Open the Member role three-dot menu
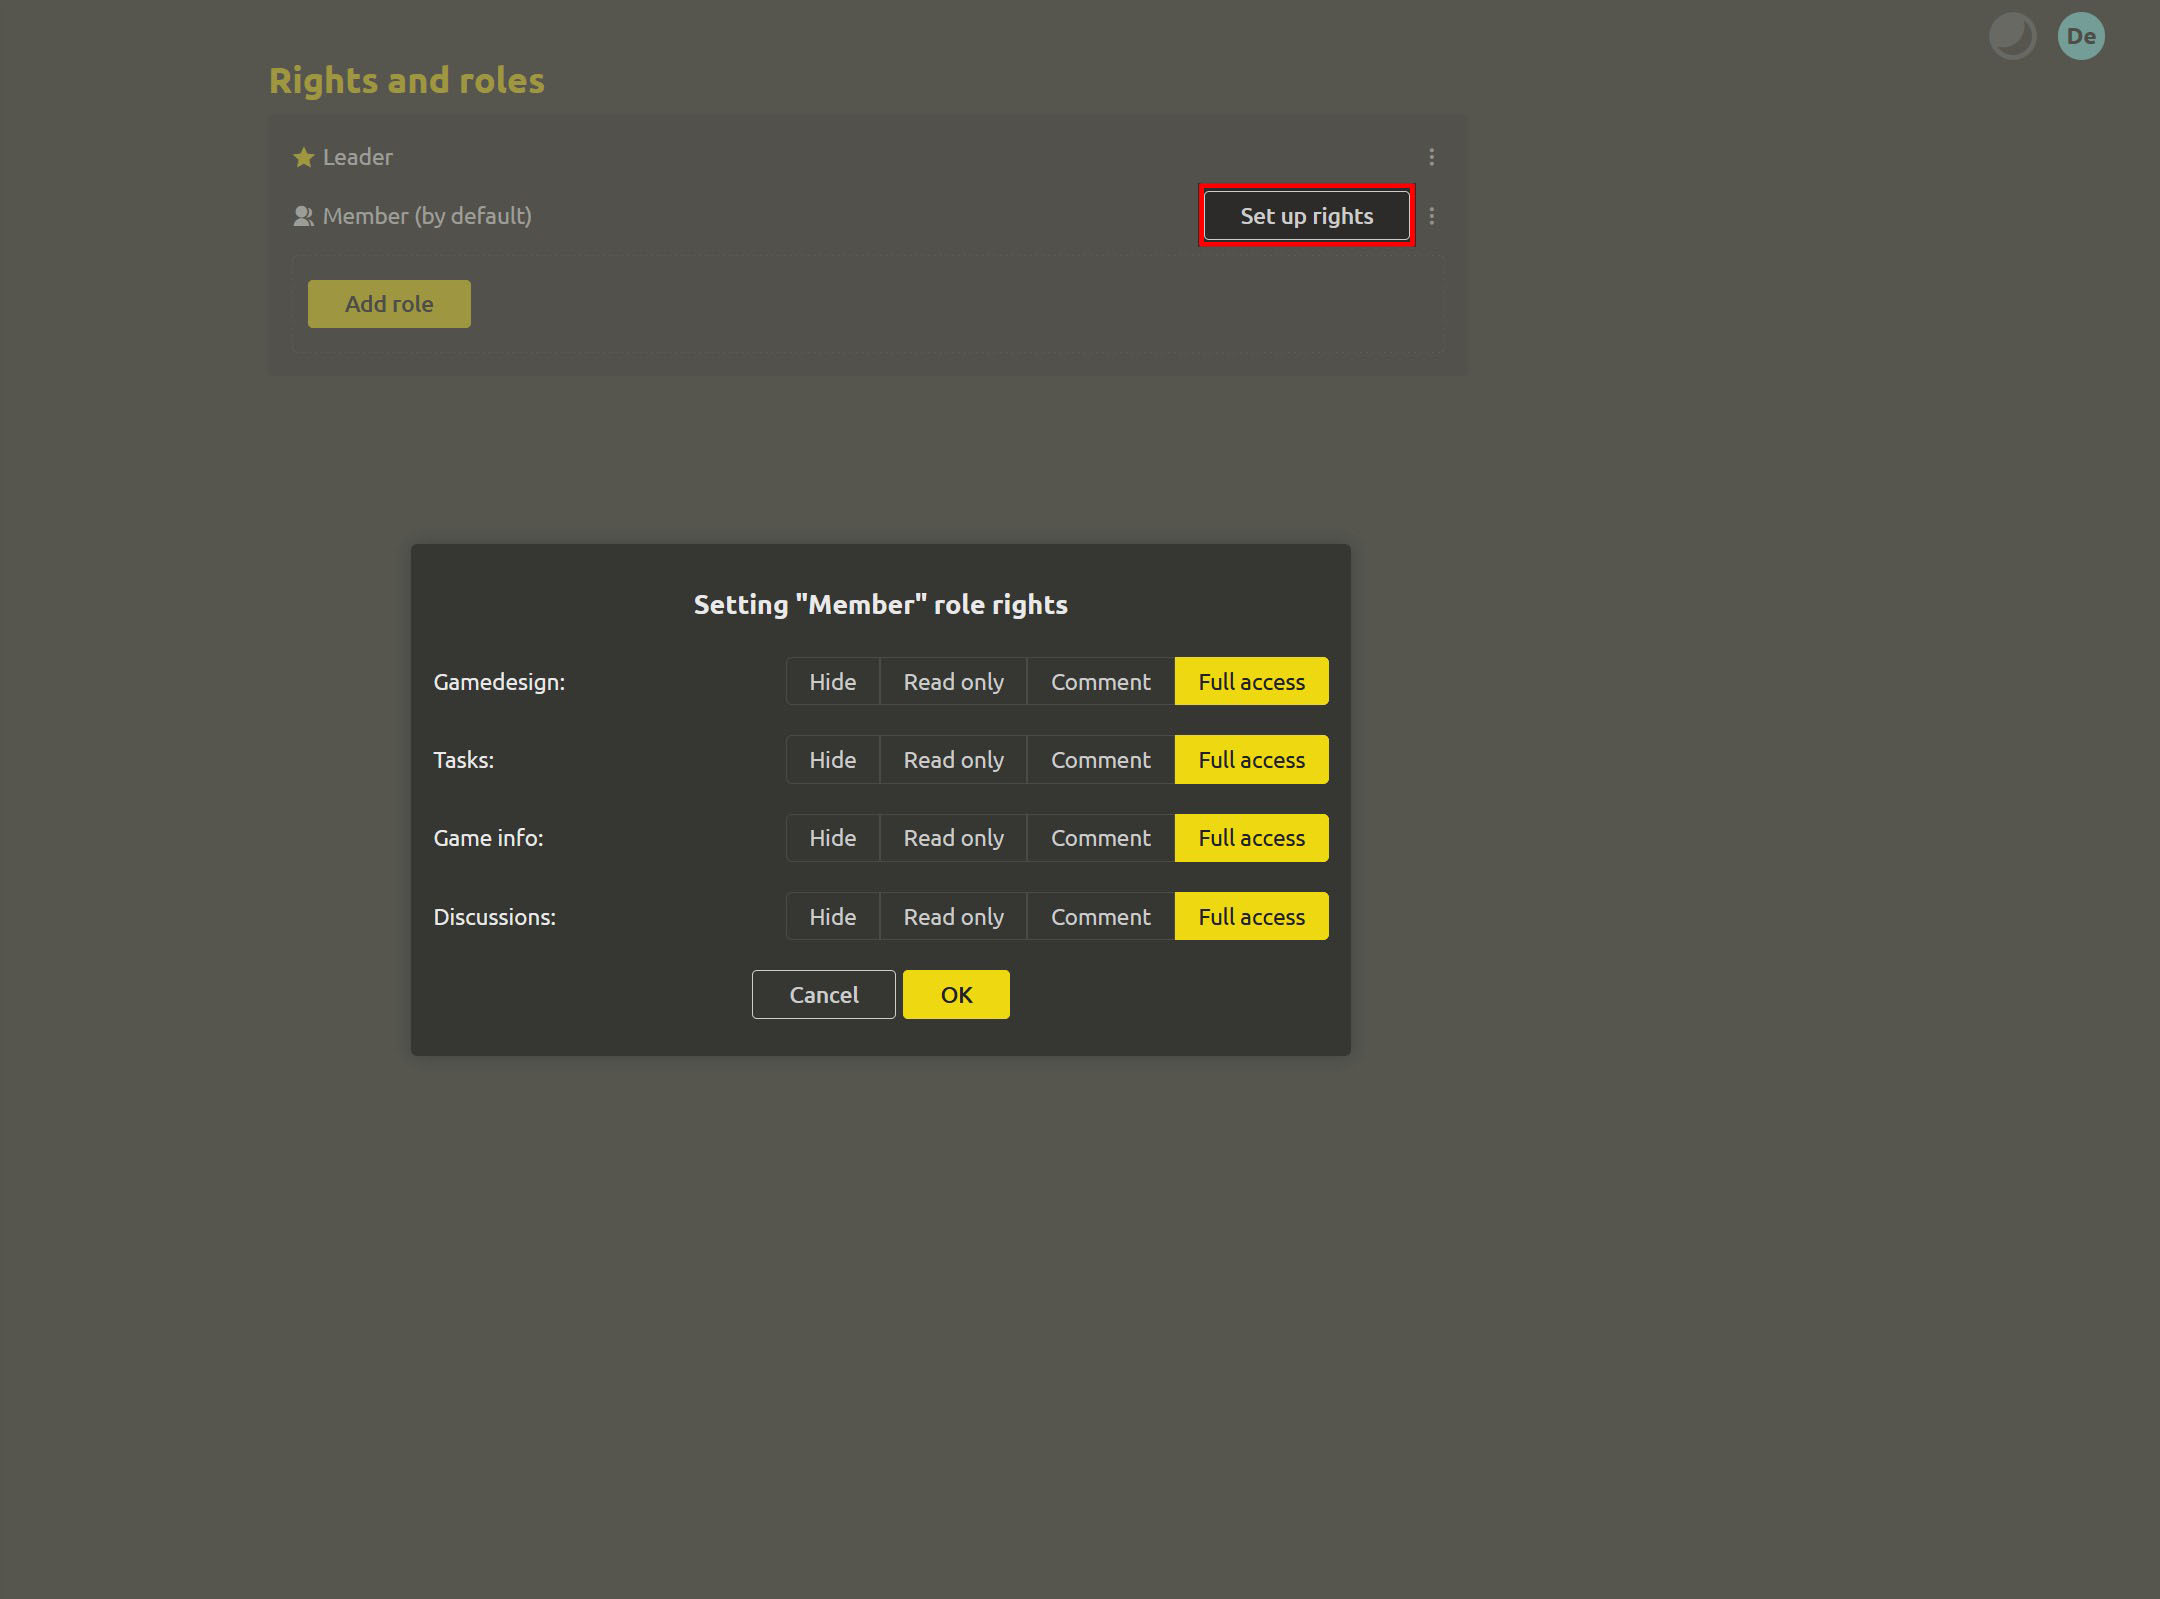This screenshot has height=1599, width=2160. pyautogui.click(x=1431, y=216)
